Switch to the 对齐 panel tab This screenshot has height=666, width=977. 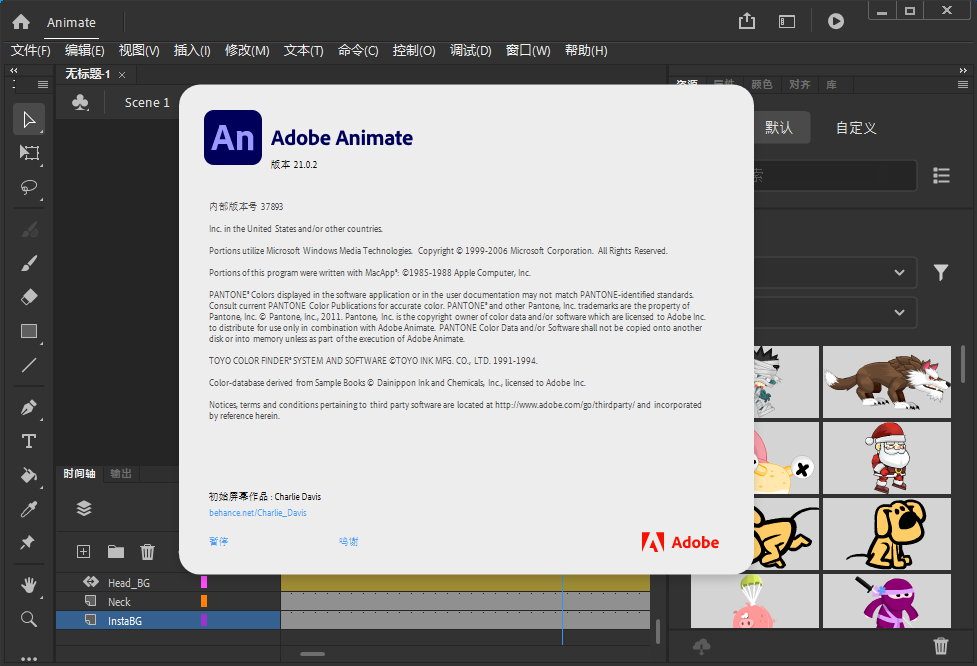coord(799,85)
